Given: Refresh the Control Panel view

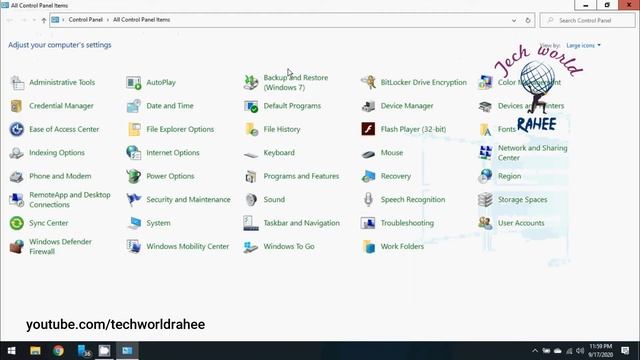Looking at the screenshot, I should click(x=528, y=20).
